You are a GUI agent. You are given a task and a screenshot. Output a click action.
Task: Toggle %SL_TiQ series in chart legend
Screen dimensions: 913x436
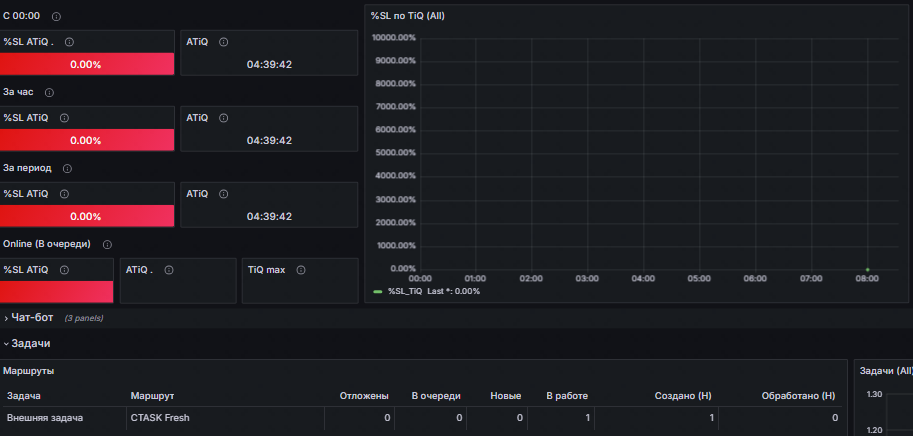coord(405,291)
